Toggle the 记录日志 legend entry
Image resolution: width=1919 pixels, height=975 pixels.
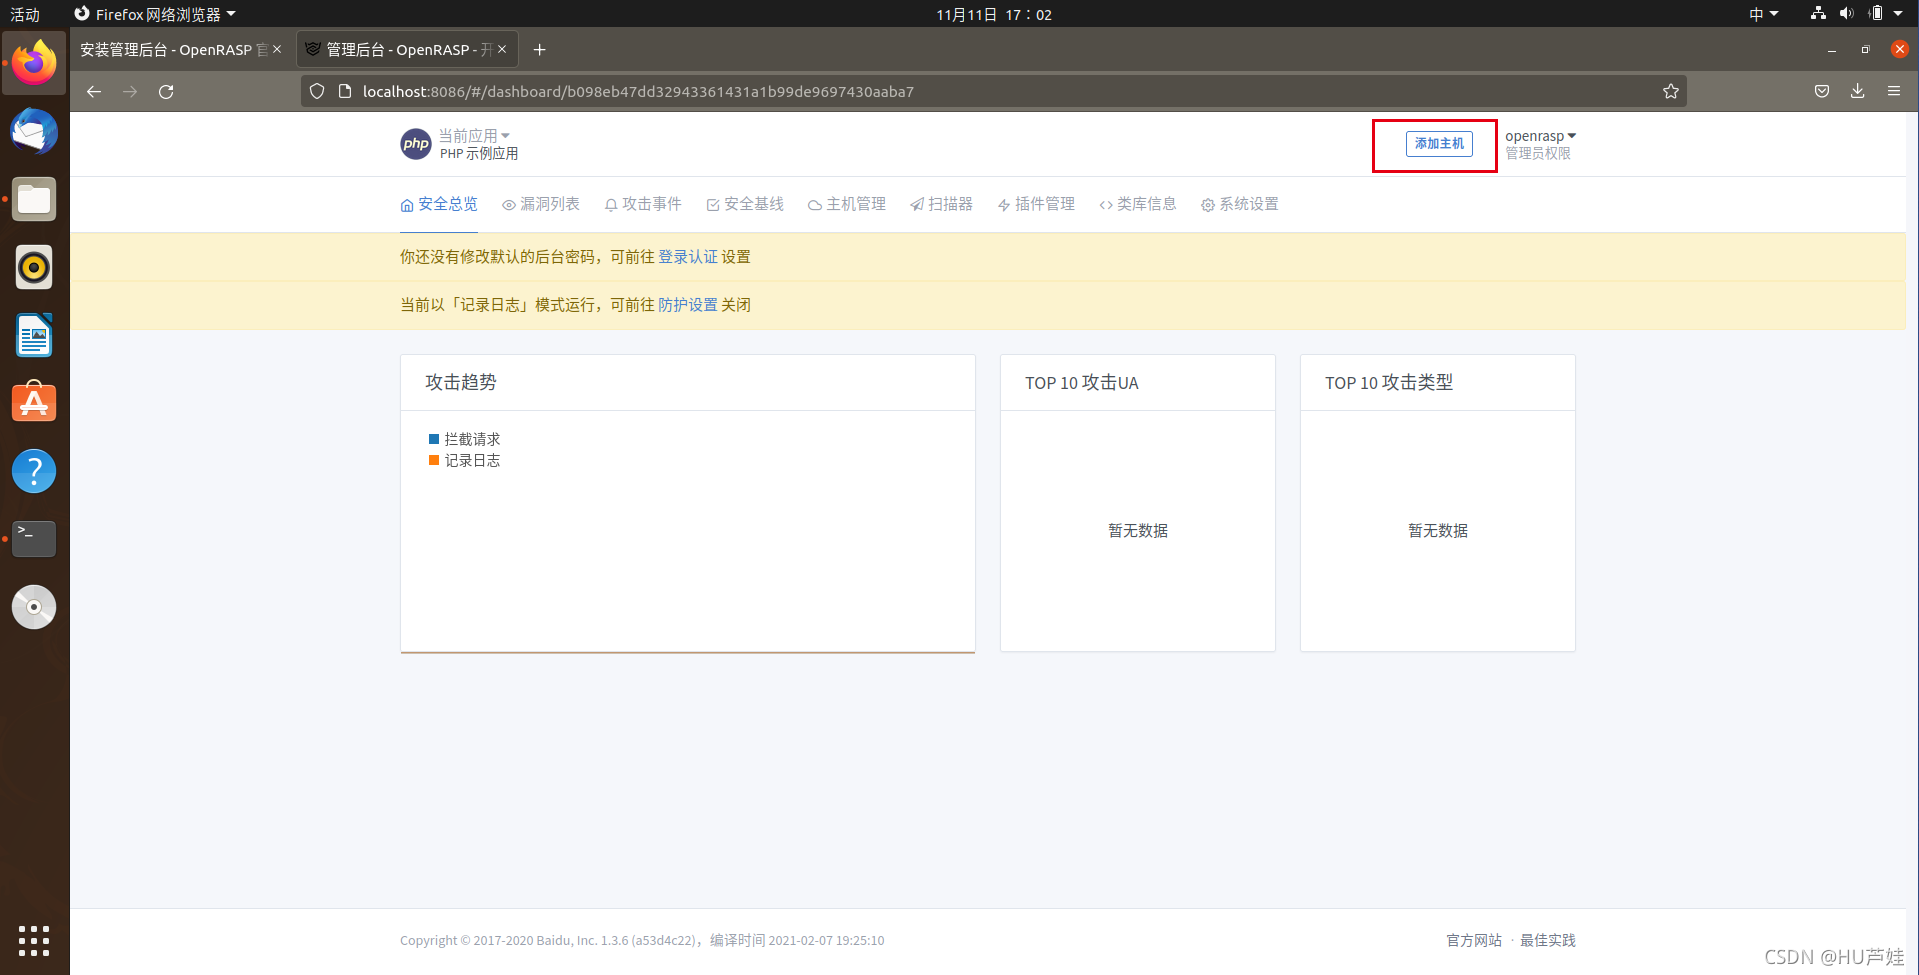click(x=466, y=460)
